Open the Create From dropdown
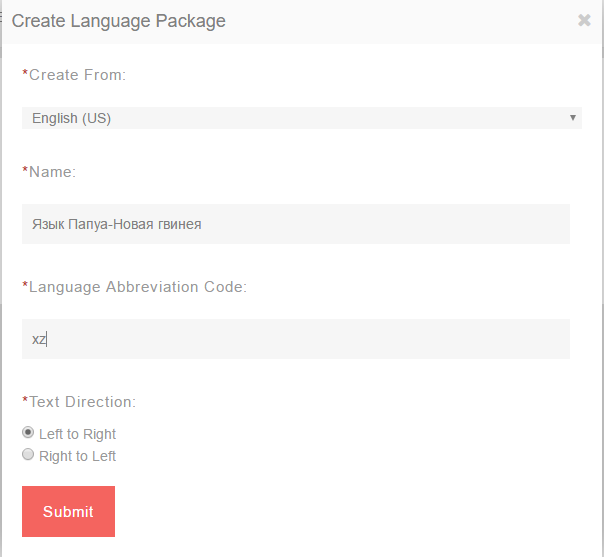604x557 pixels. point(302,118)
